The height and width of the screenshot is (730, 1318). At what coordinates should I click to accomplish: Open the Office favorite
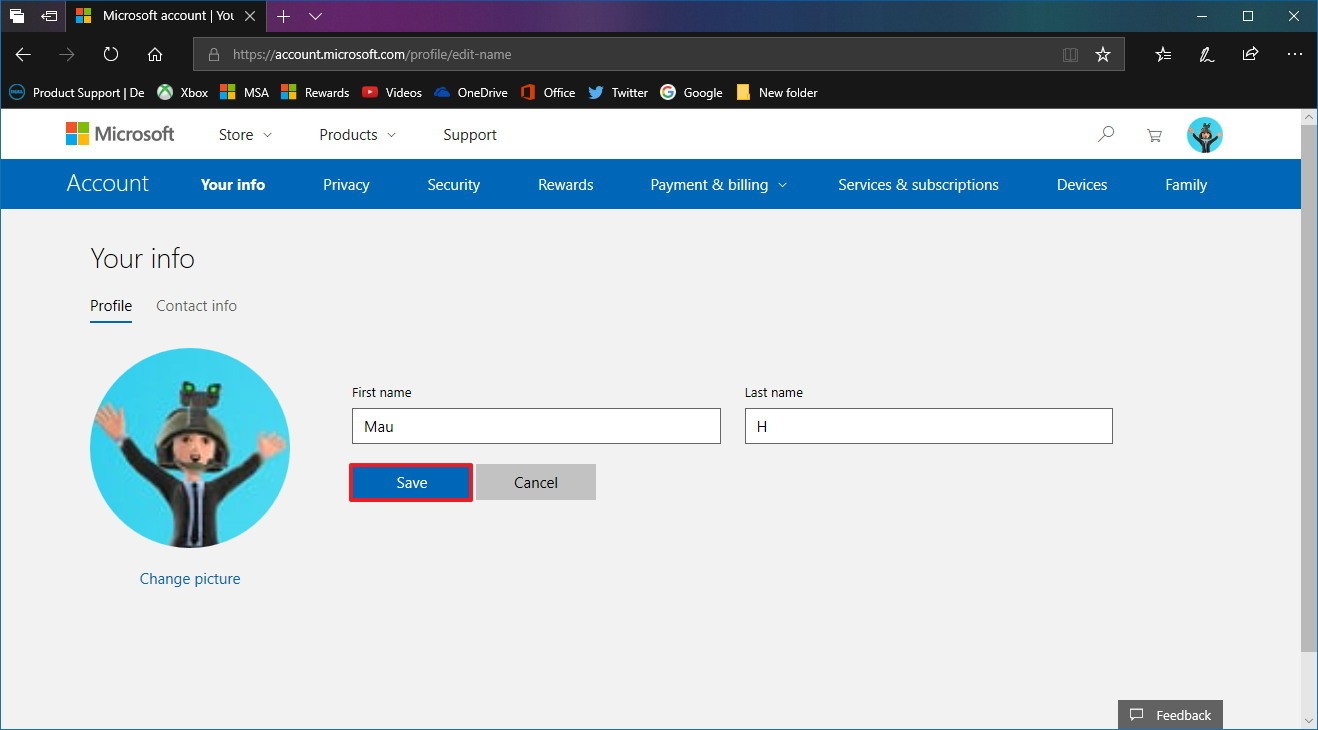(x=547, y=92)
